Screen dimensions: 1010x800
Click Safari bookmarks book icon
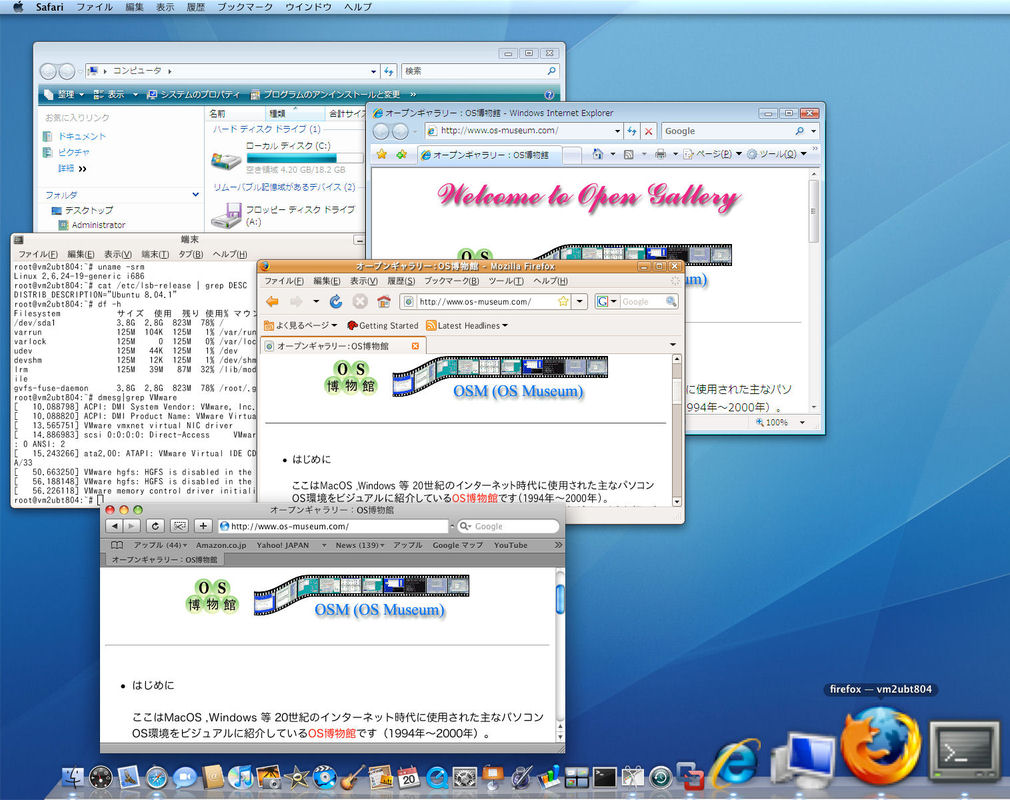tap(117, 545)
